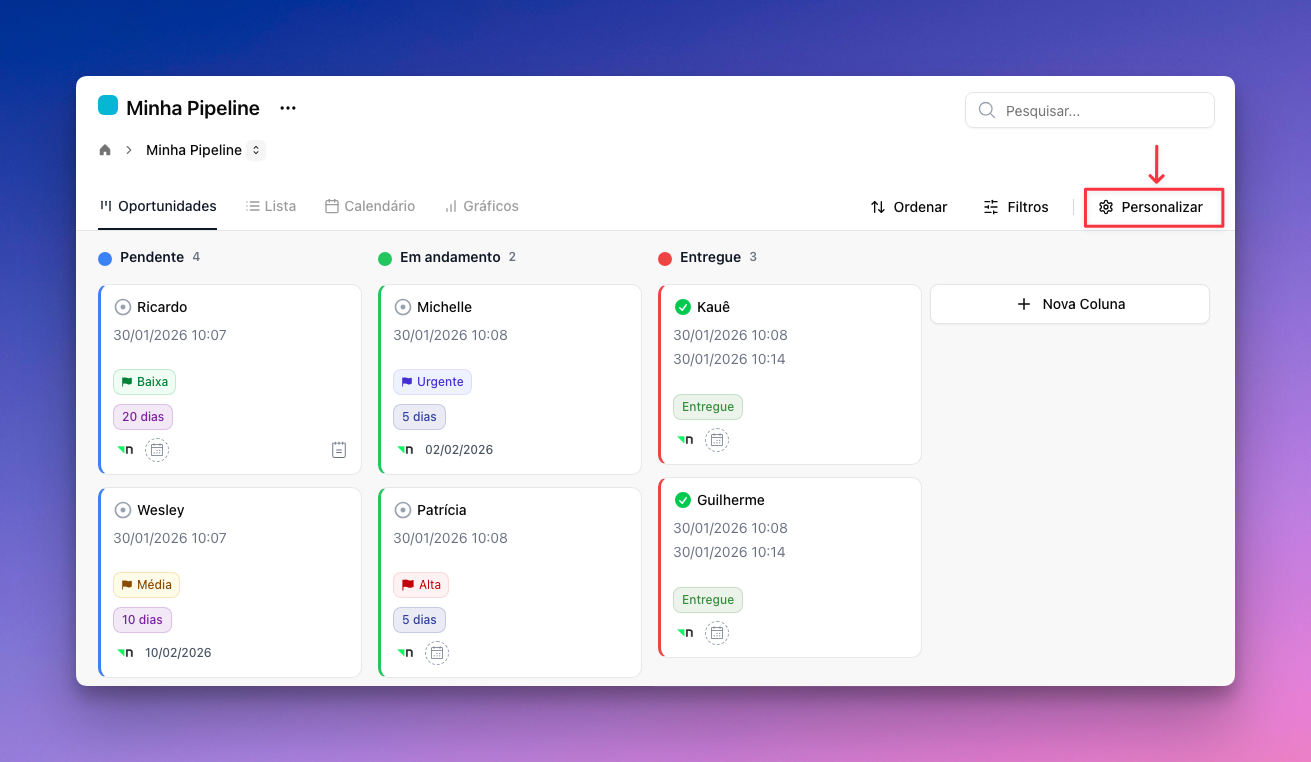The height and width of the screenshot is (762, 1311).
Task: Open the three-dots menu beside Minha Pipeline title
Action: [x=288, y=108]
